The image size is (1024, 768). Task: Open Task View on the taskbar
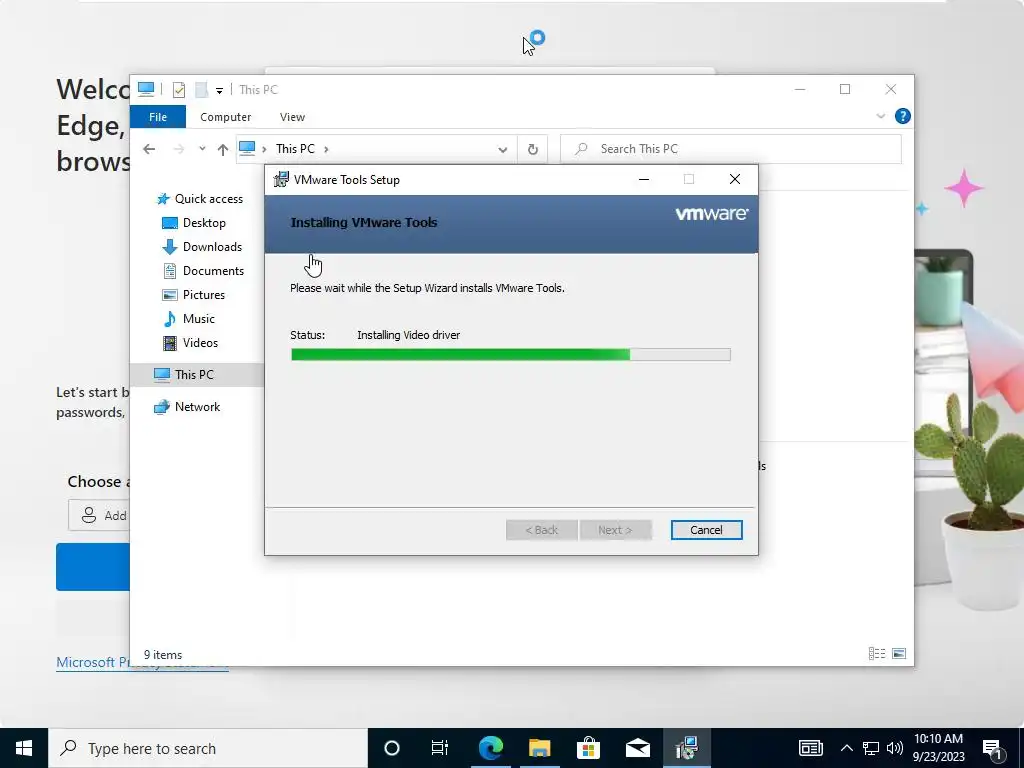[x=440, y=748]
